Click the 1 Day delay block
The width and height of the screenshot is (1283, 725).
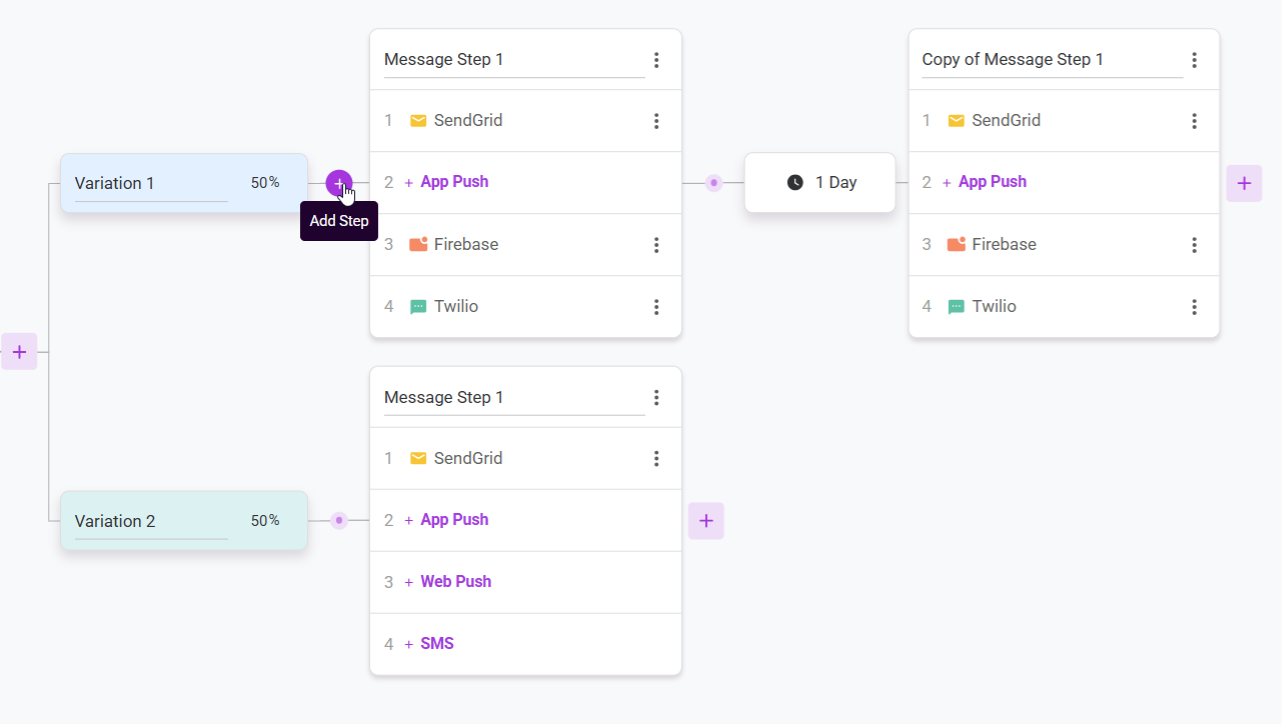[x=820, y=183]
